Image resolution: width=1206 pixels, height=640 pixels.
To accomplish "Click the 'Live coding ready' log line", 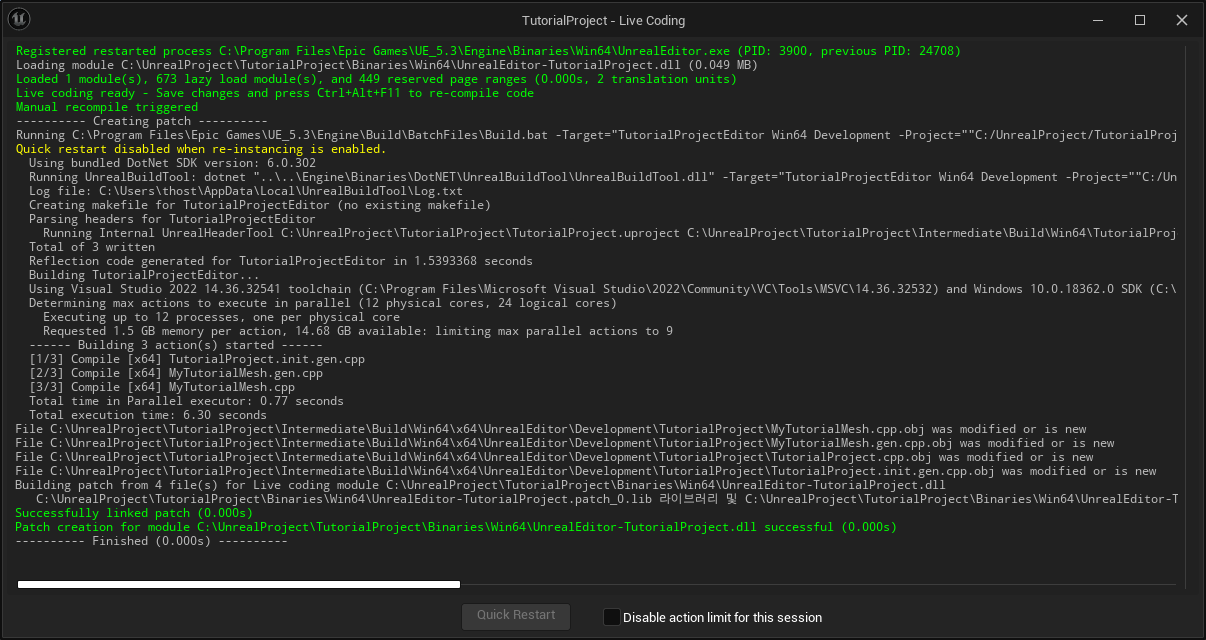I will pyautogui.click(x=275, y=93).
